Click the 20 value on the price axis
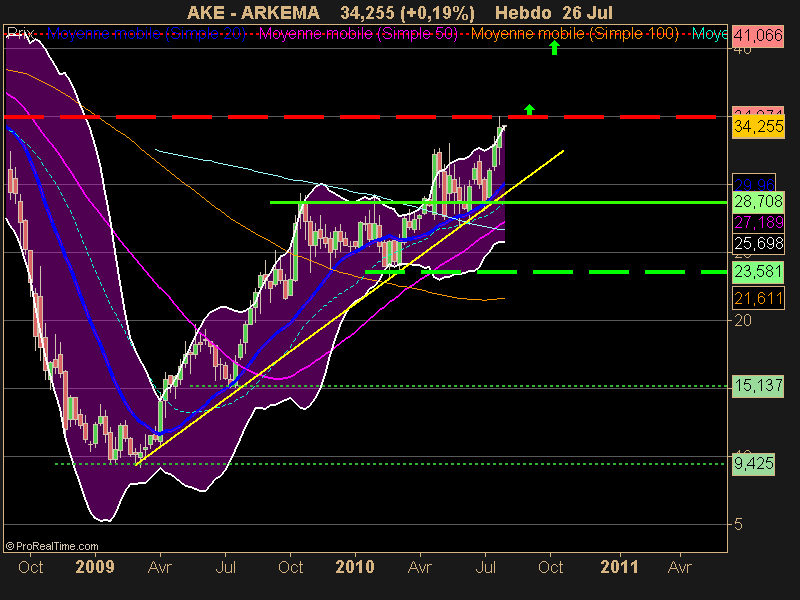Screen dimensions: 800x600 (x=742, y=320)
